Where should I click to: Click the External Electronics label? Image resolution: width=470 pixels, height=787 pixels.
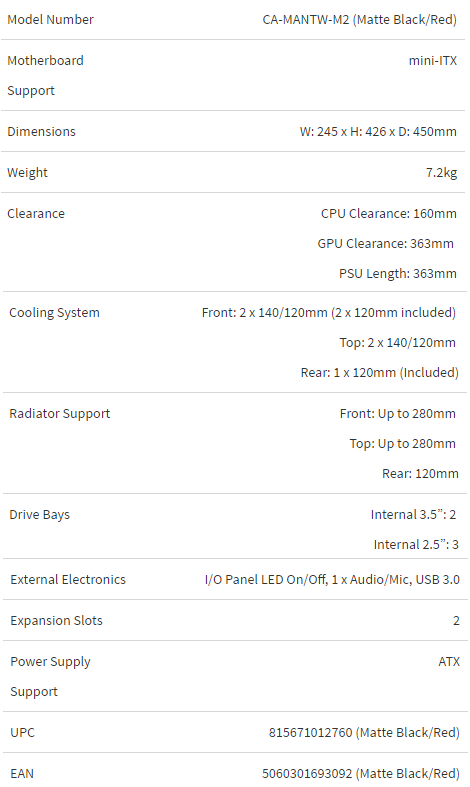pyautogui.click(x=68, y=580)
